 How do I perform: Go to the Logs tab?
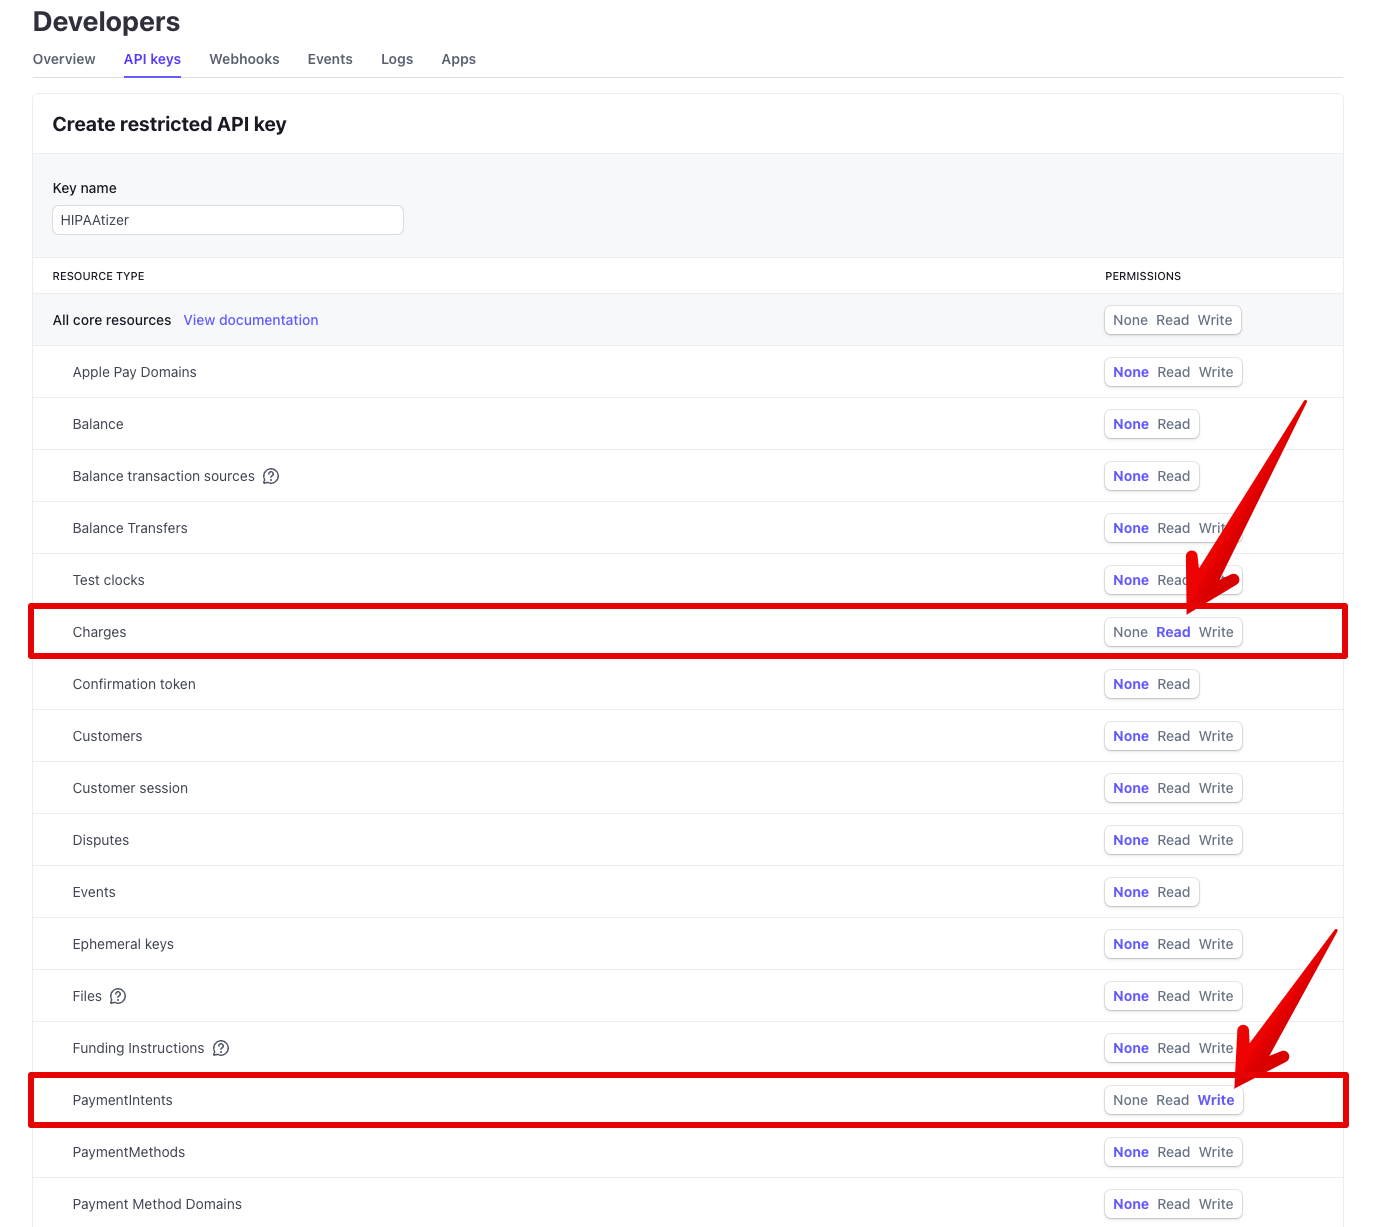(397, 59)
